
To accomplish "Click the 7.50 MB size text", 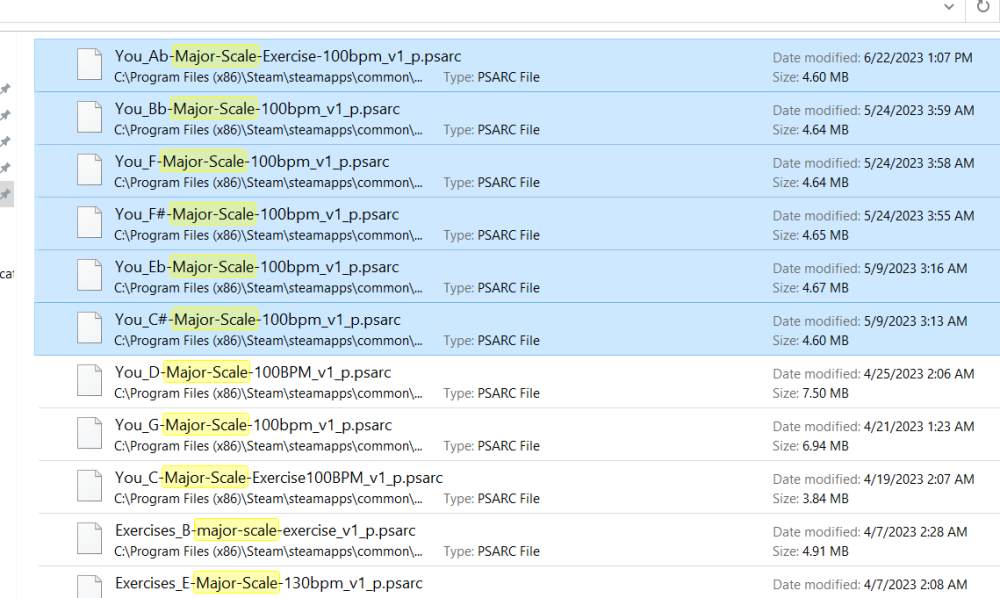I will (827, 393).
